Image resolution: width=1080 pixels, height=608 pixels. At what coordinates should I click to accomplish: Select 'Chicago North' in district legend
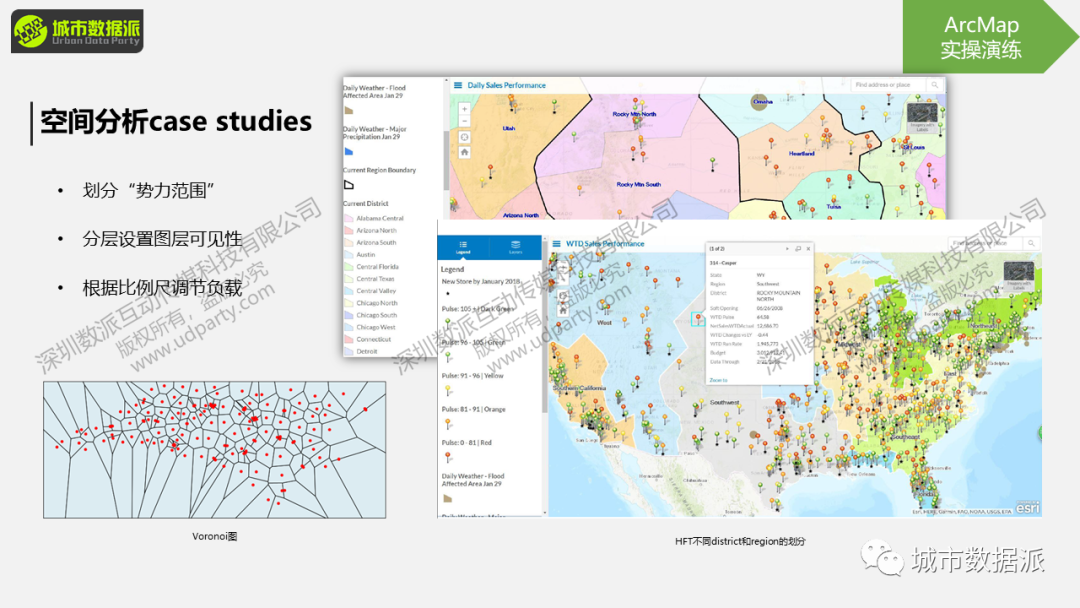coord(377,303)
